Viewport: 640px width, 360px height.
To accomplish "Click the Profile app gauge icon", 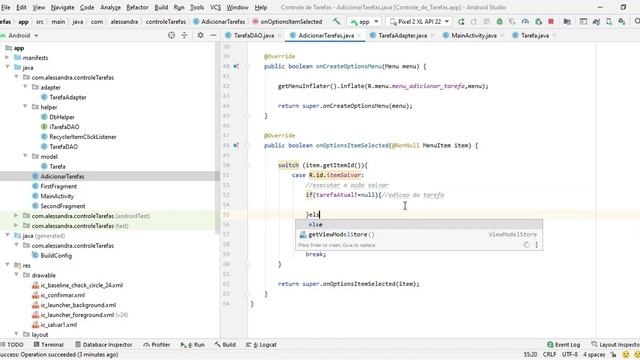I will tap(525, 21).
